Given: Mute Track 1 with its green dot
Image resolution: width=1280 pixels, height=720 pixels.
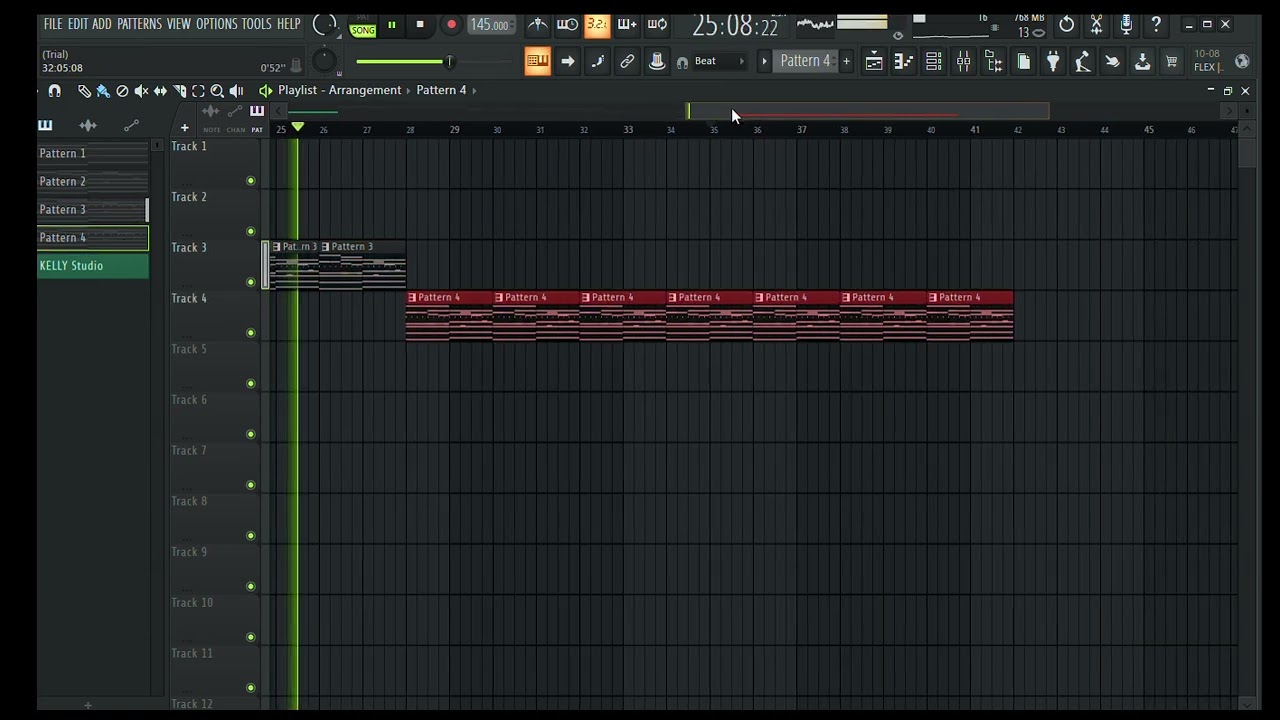Looking at the screenshot, I should (x=251, y=181).
